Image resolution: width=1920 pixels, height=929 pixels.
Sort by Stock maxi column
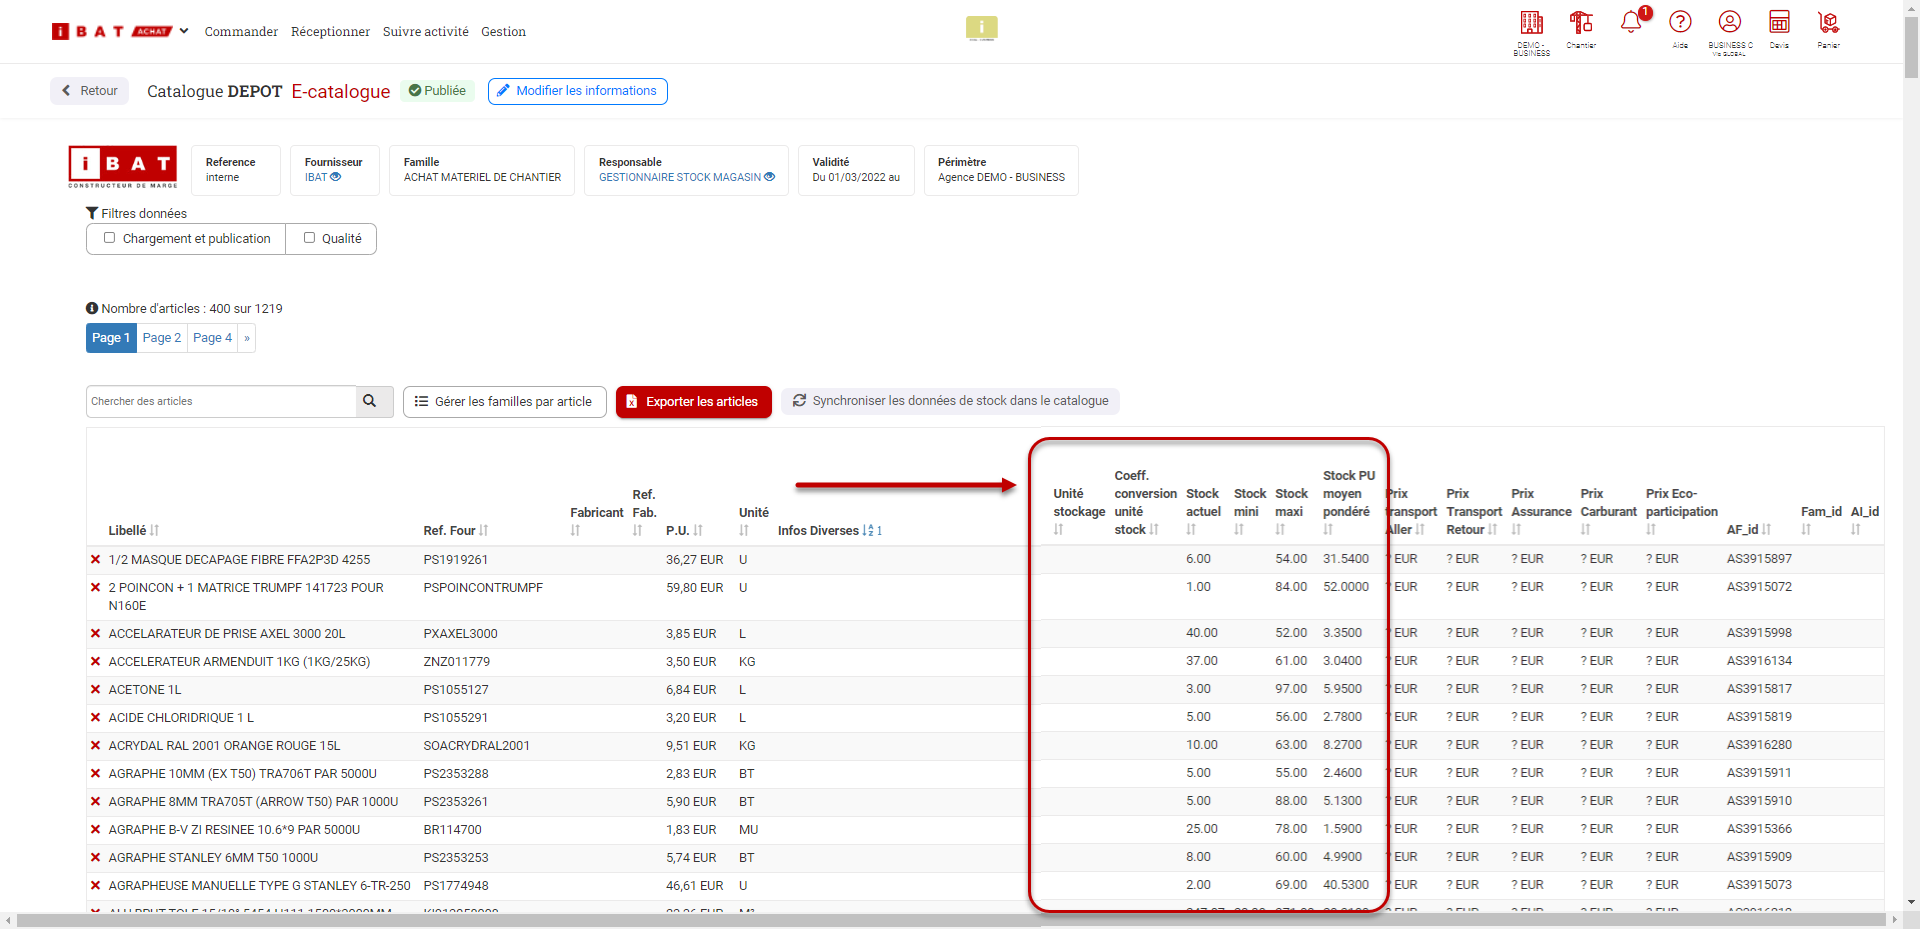coord(1280,530)
